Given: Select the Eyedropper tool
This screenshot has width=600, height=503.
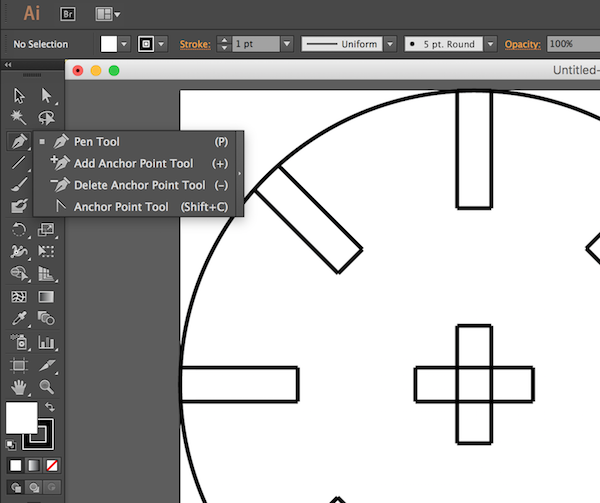Looking at the screenshot, I should point(19,318).
